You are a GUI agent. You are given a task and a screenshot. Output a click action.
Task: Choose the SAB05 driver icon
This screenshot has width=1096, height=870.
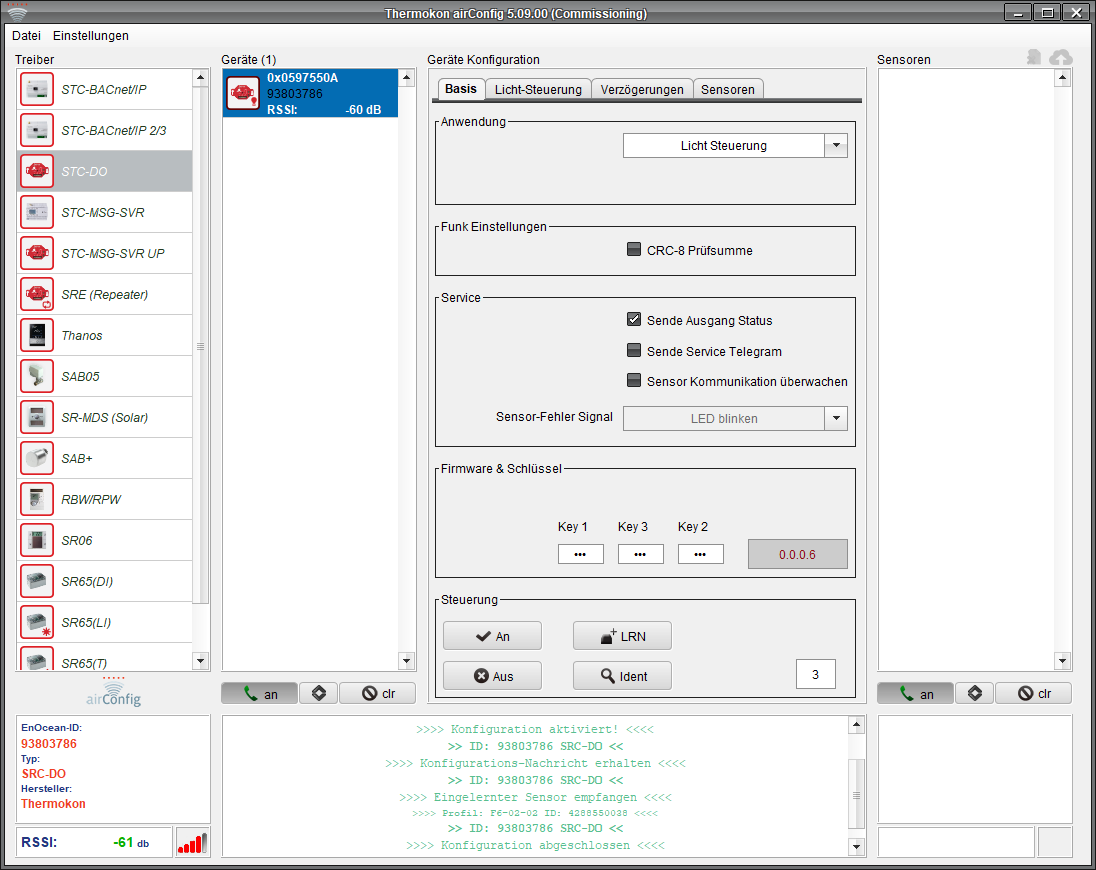tap(37, 377)
